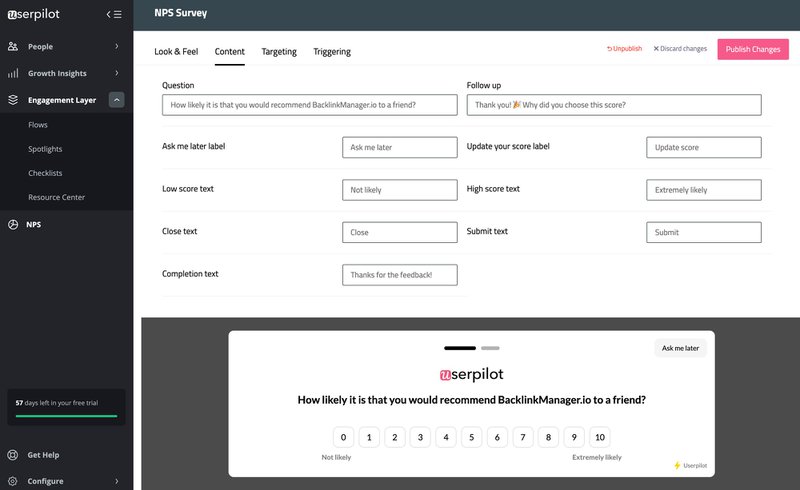The width and height of the screenshot is (800, 490).
Task: Expand the People submenu chevron
Action: click(x=117, y=46)
